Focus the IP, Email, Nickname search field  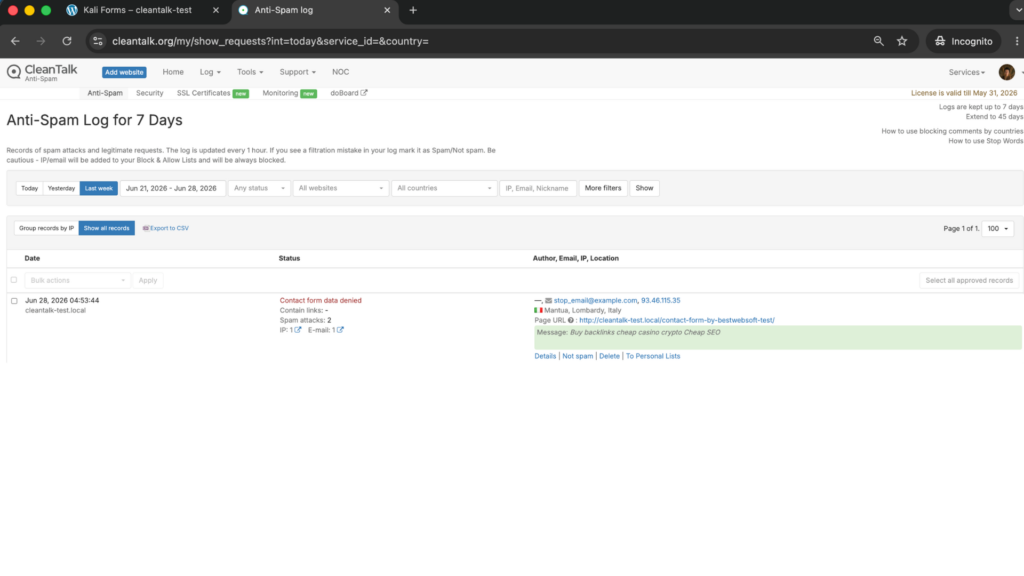(537, 188)
